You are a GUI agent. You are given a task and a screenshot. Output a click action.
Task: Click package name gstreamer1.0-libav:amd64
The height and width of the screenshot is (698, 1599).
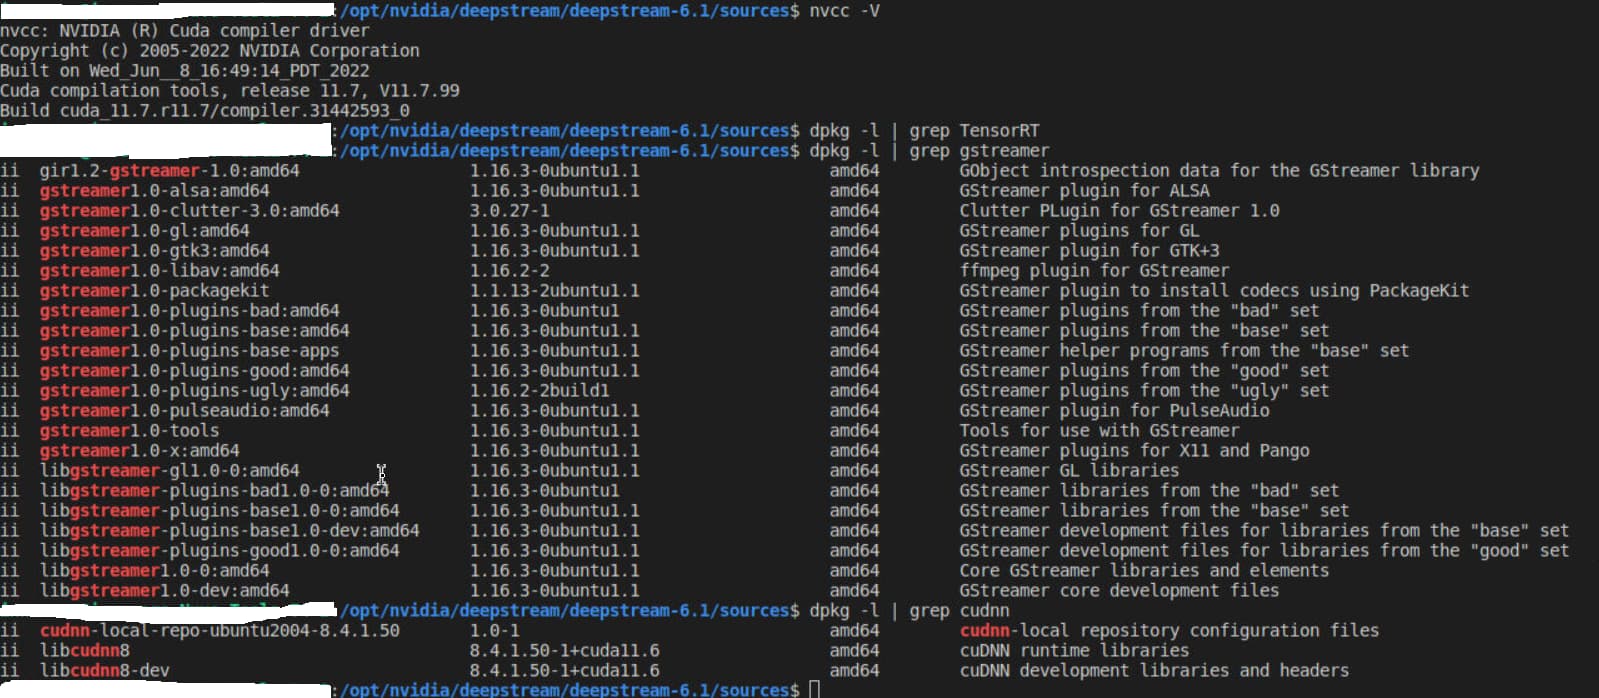pos(160,271)
